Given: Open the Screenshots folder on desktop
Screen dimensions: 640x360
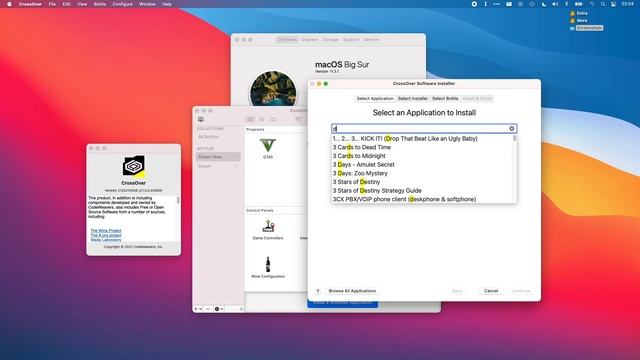Looking at the screenshot, I should 587,28.
